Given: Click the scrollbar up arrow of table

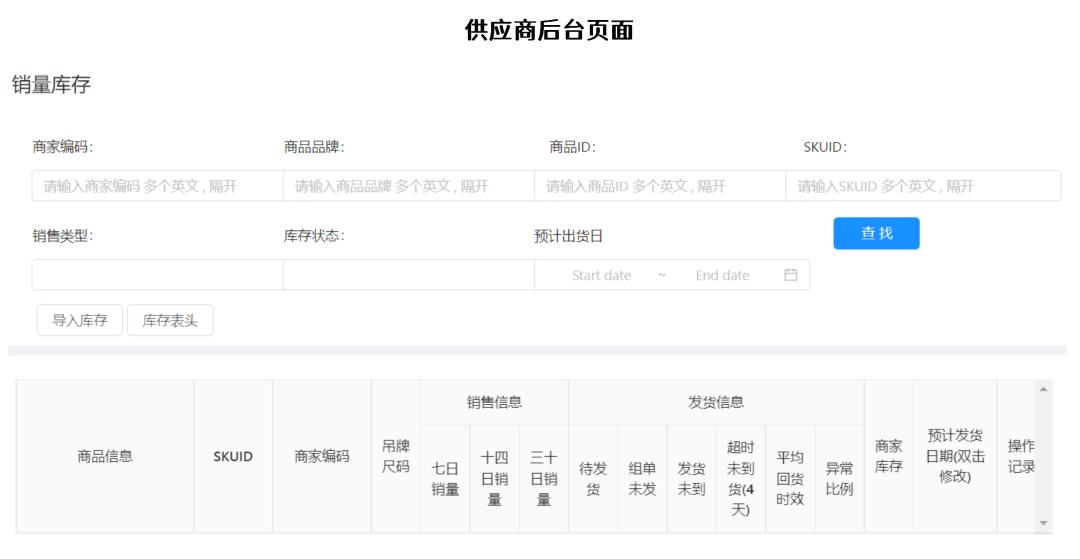Looking at the screenshot, I should point(1043,389).
